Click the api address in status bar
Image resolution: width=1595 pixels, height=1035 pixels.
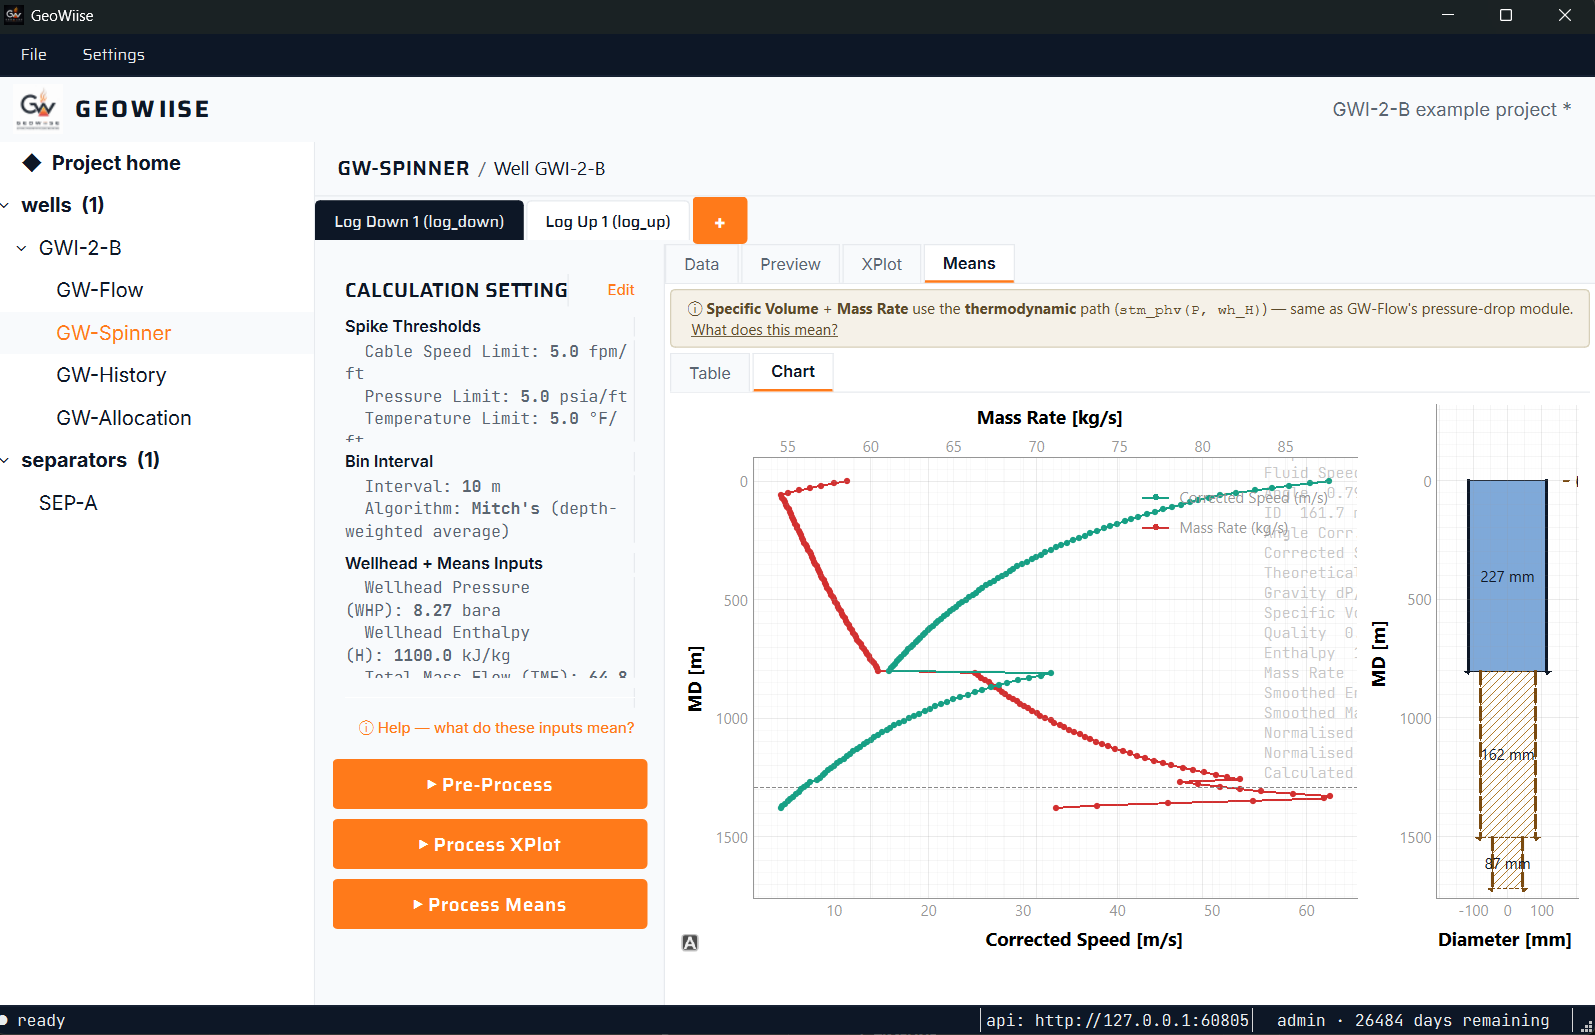click(1118, 1020)
